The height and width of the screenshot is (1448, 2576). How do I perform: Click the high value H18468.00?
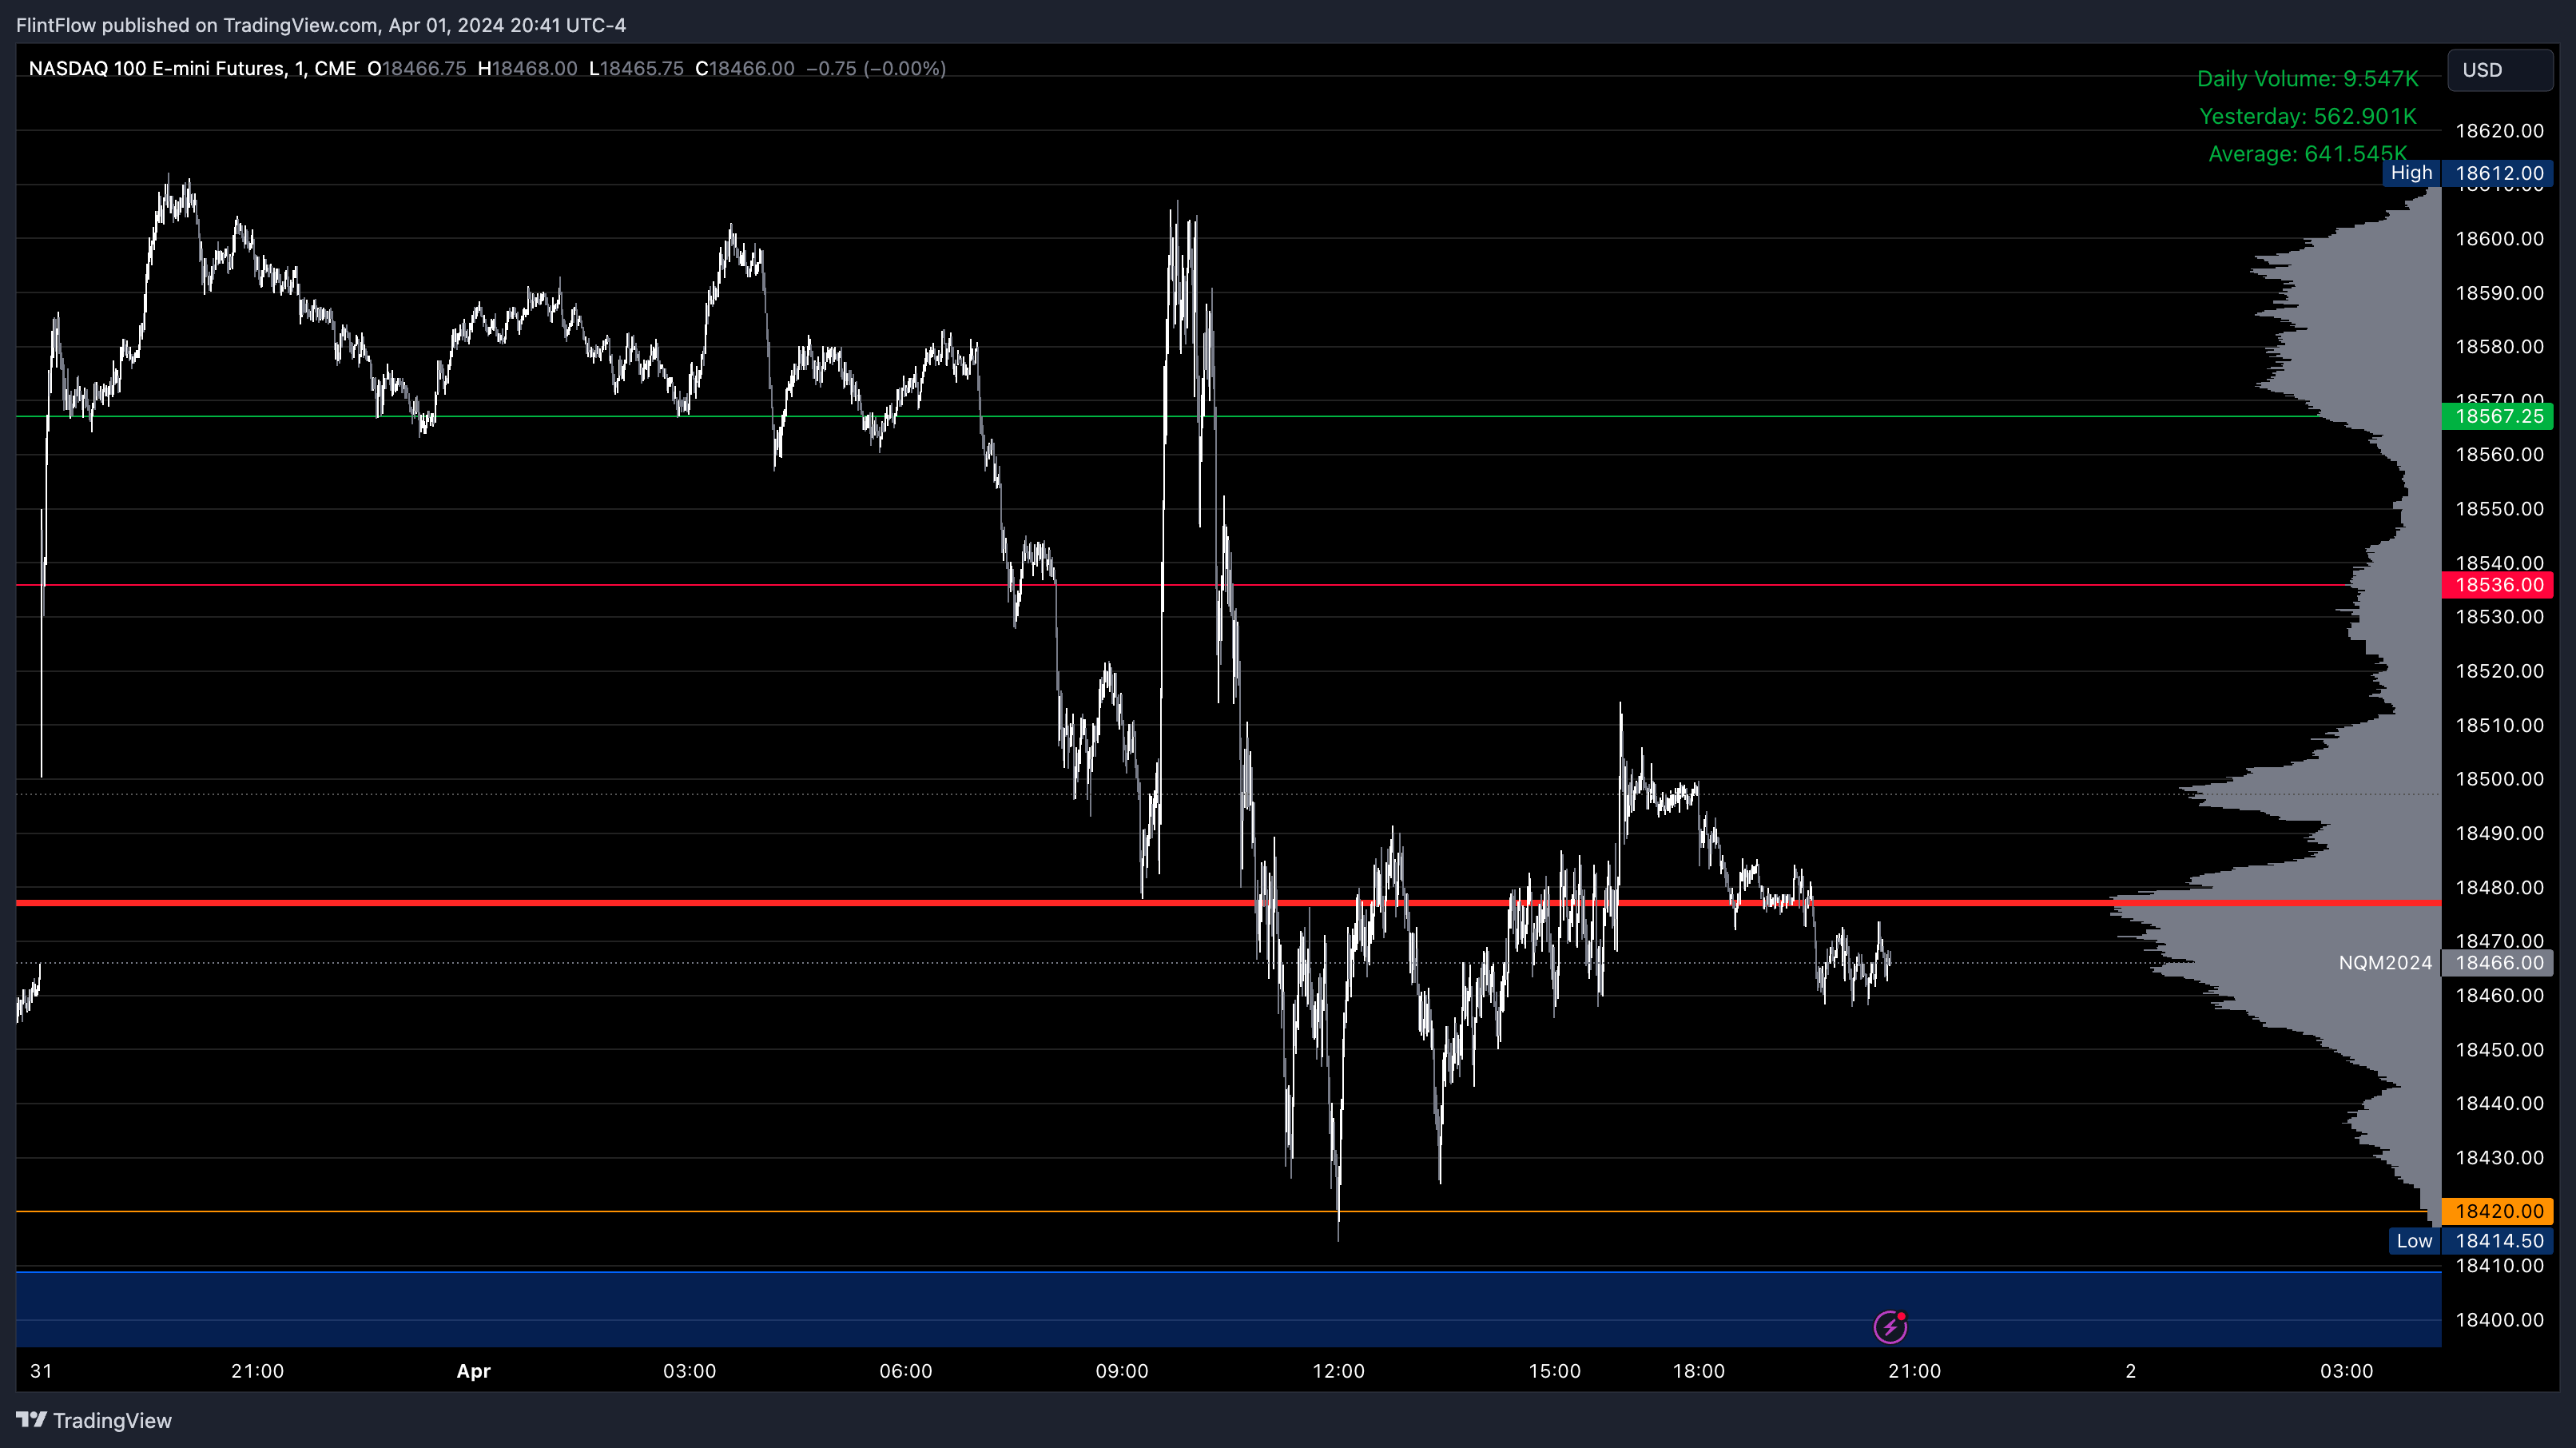[527, 68]
